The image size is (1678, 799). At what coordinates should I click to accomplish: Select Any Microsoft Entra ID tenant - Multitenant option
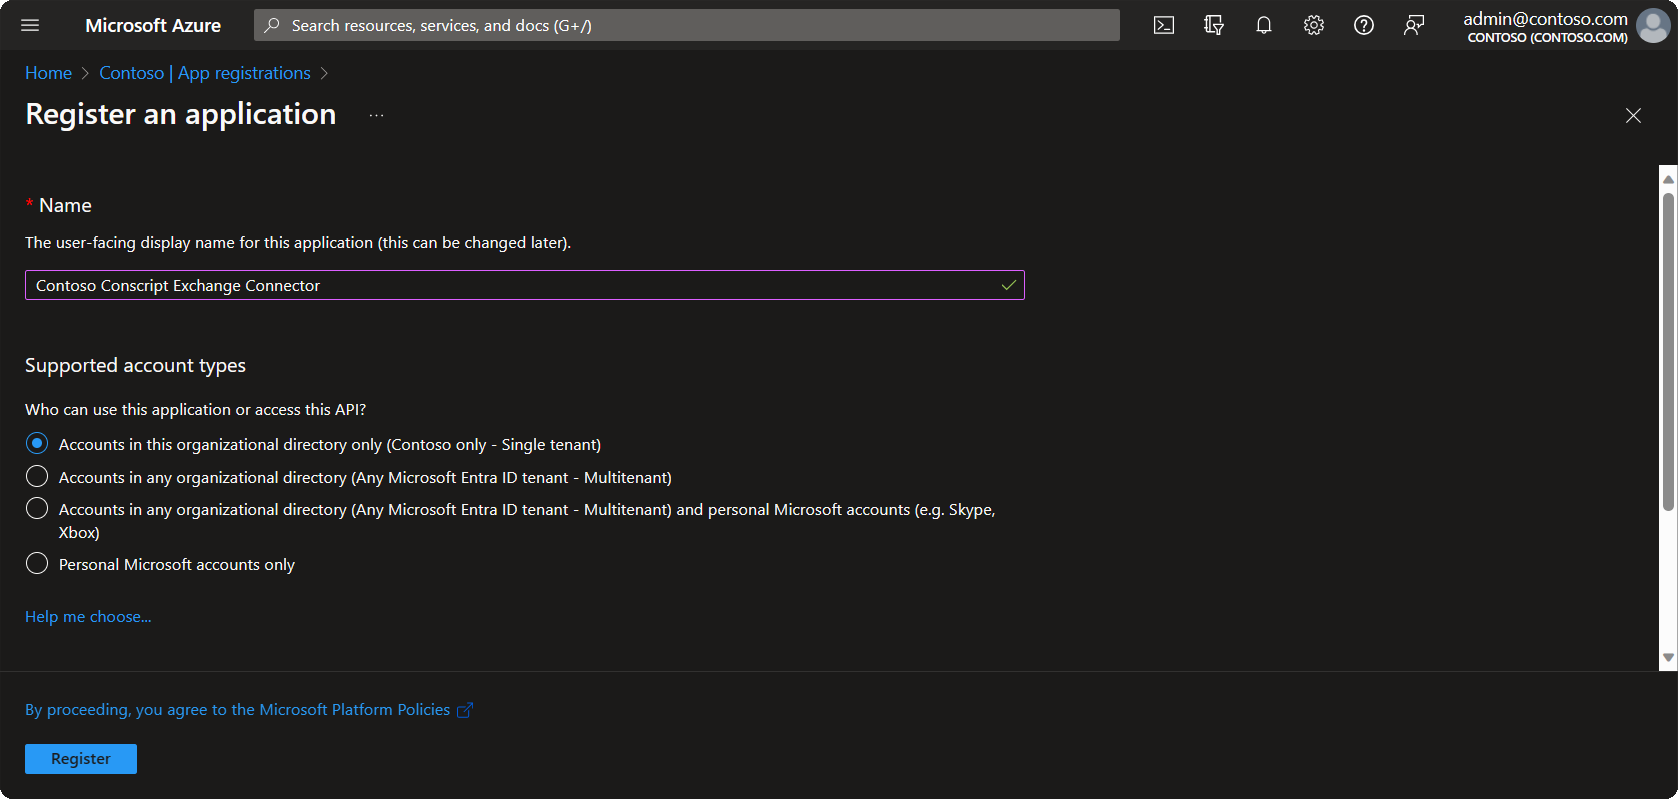click(37, 476)
